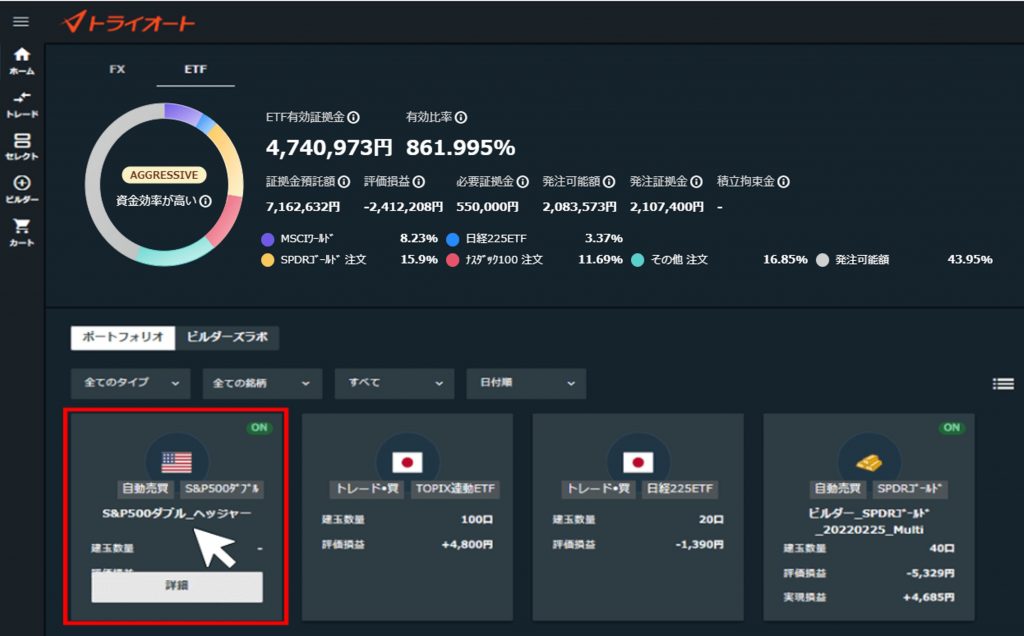Screen dimensions: 1024x636
Task: Select the ポートフォリオ tab
Action: (123, 338)
